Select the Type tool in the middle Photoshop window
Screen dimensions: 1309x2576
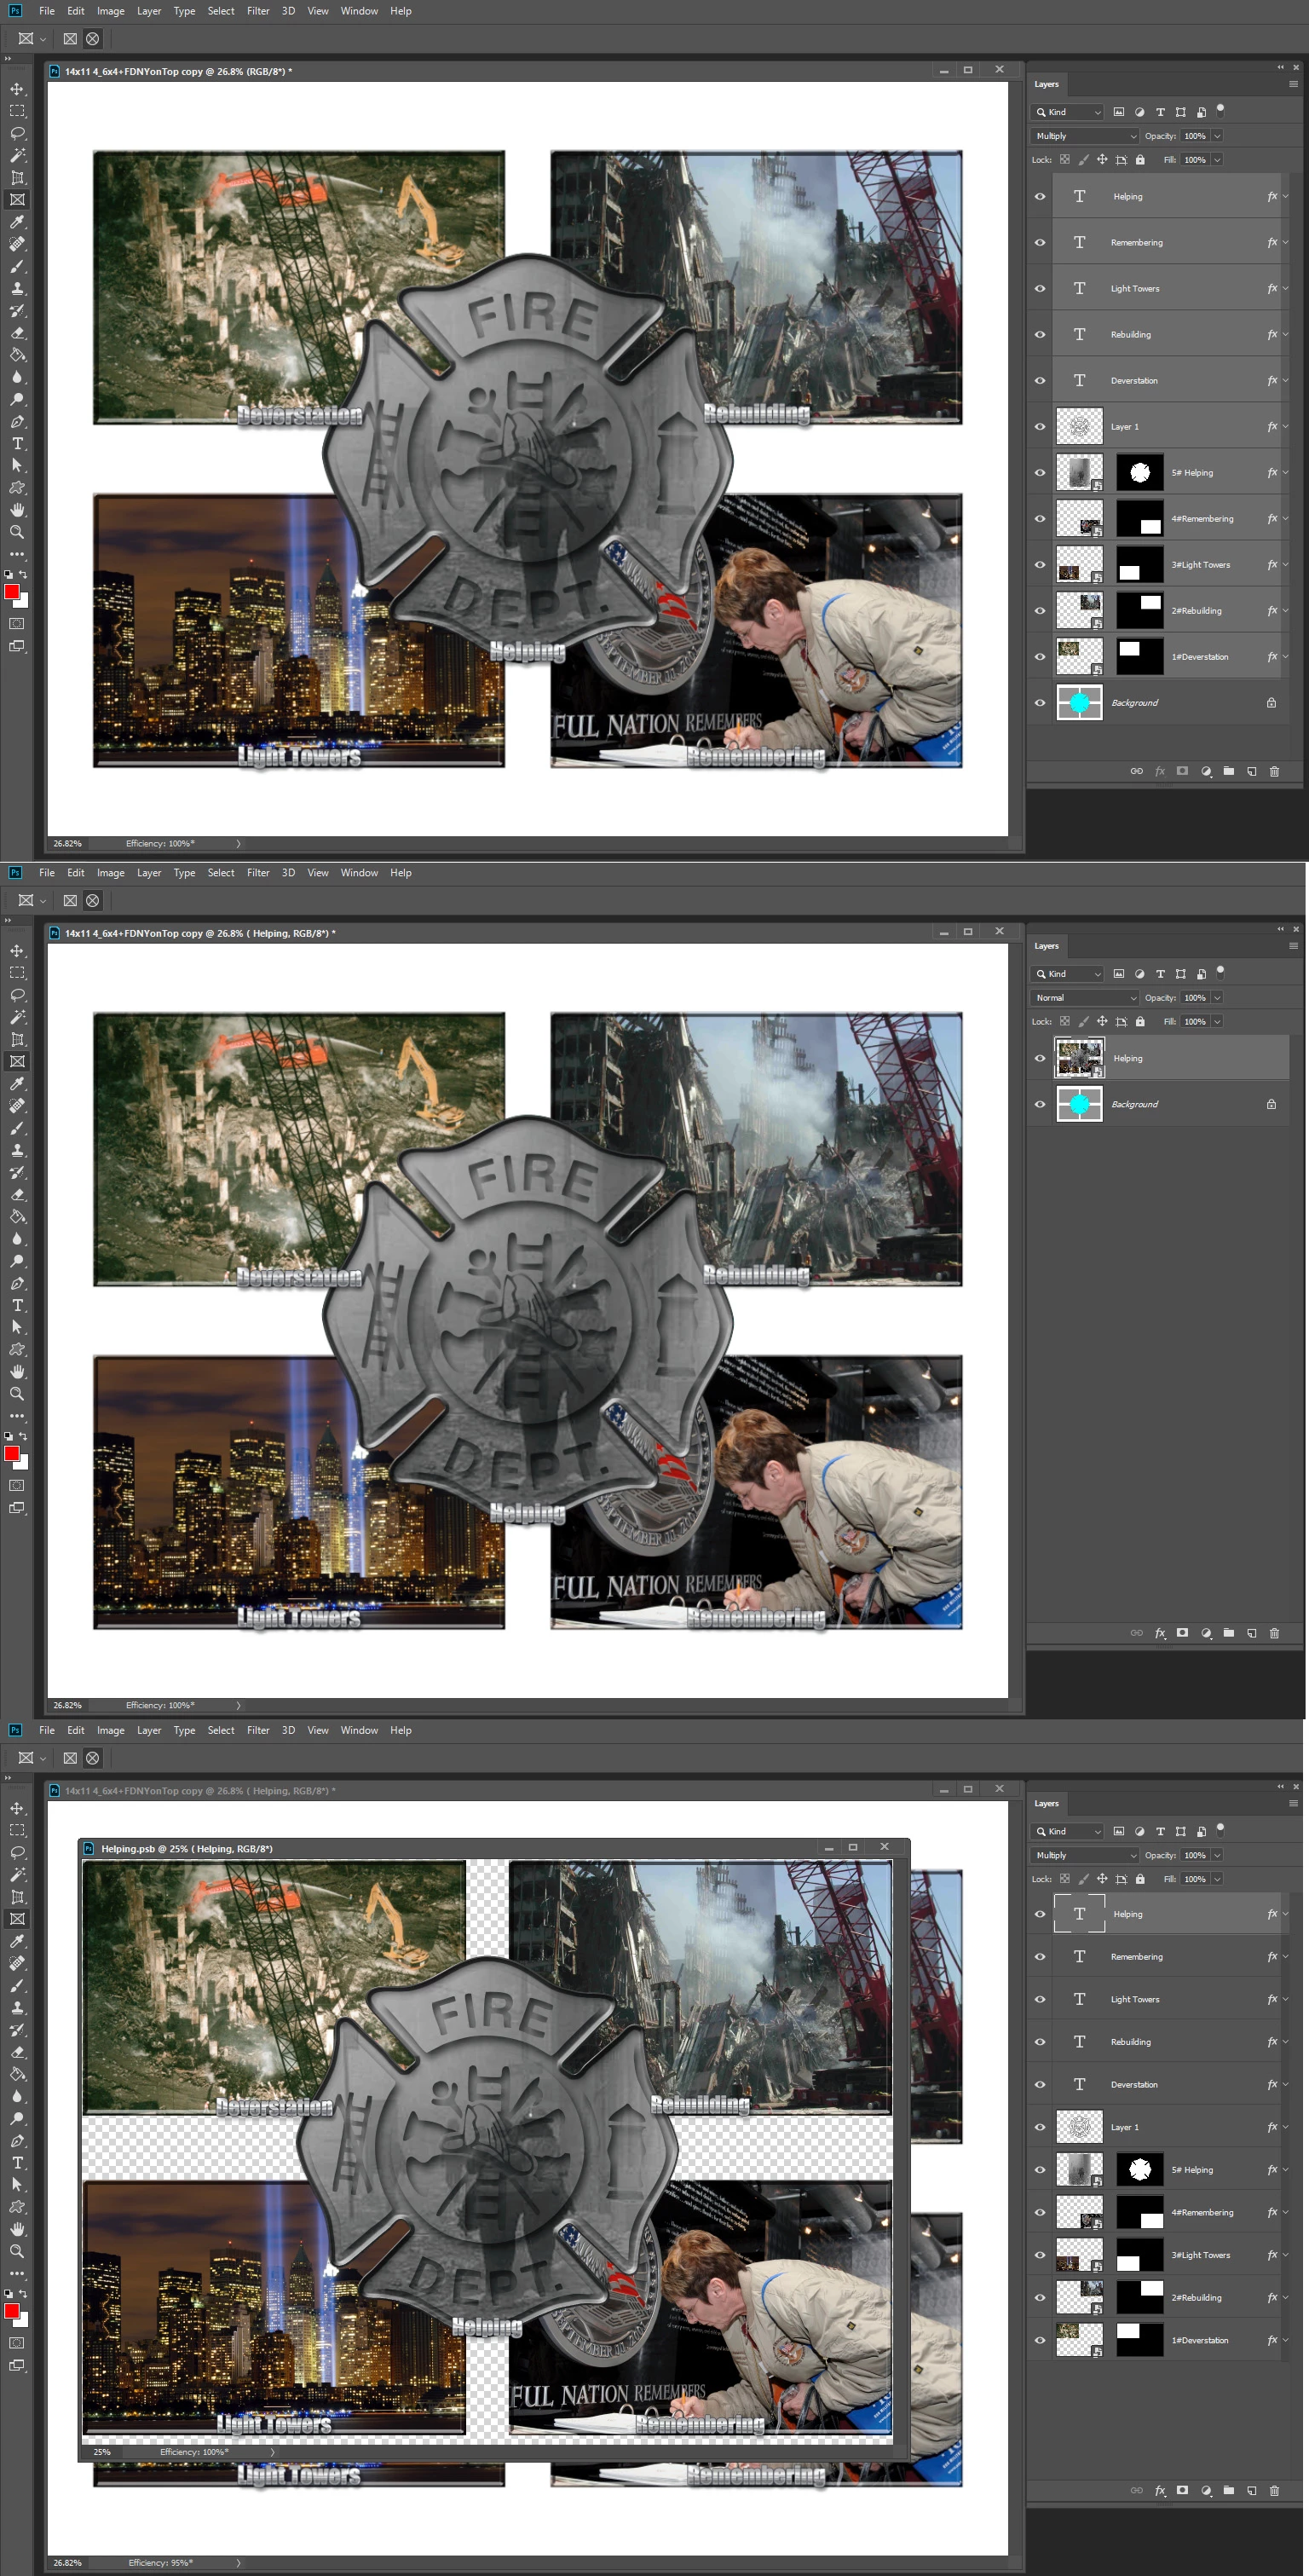pos(17,1305)
